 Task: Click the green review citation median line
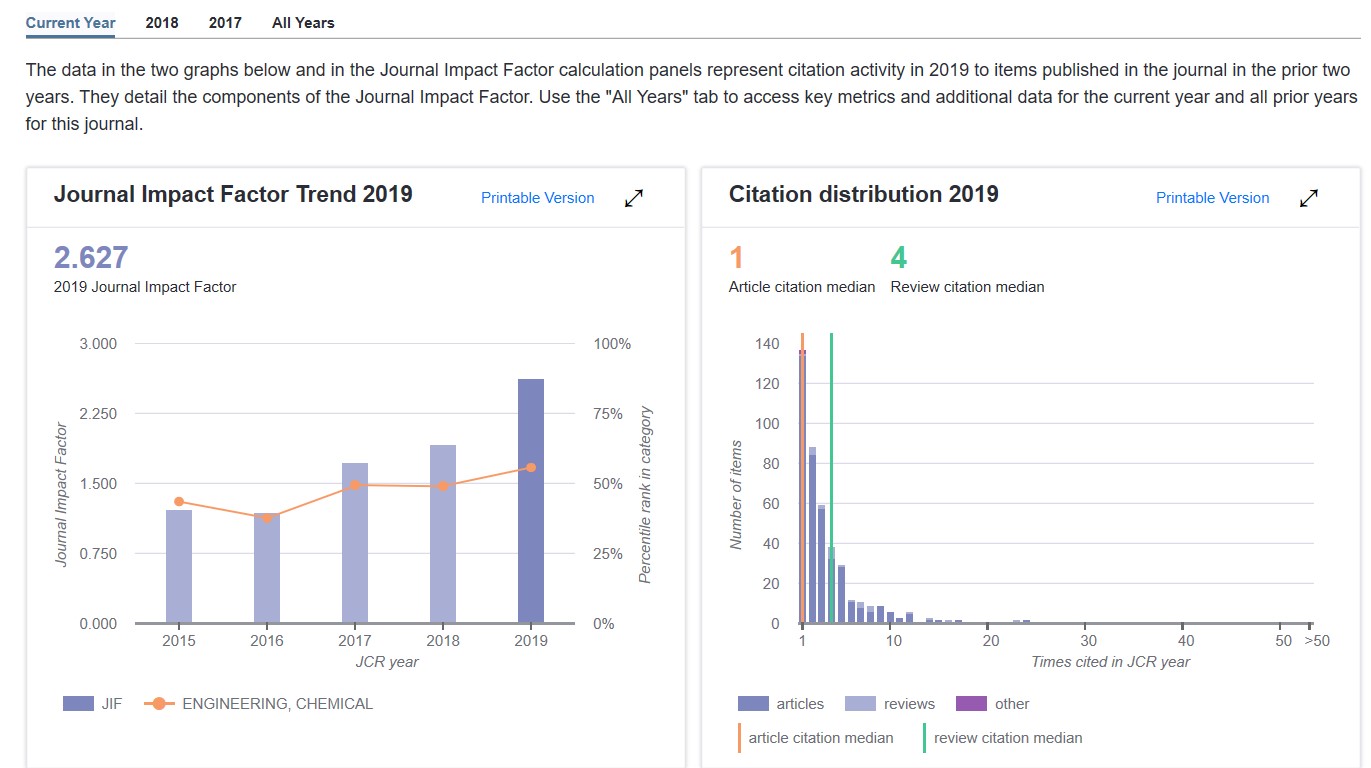[831, 450]
